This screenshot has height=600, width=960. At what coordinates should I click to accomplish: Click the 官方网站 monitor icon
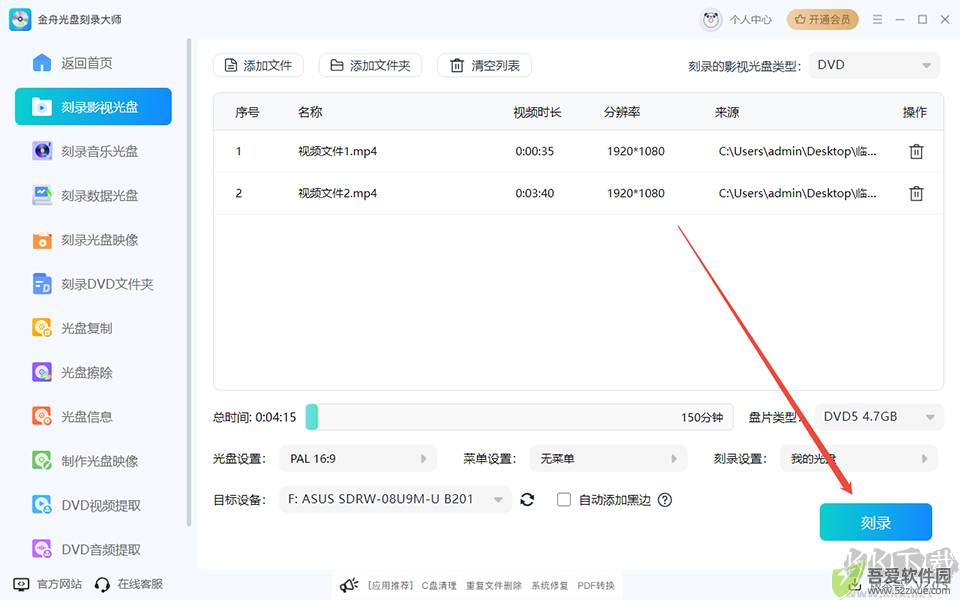click(x=21, y=584)
